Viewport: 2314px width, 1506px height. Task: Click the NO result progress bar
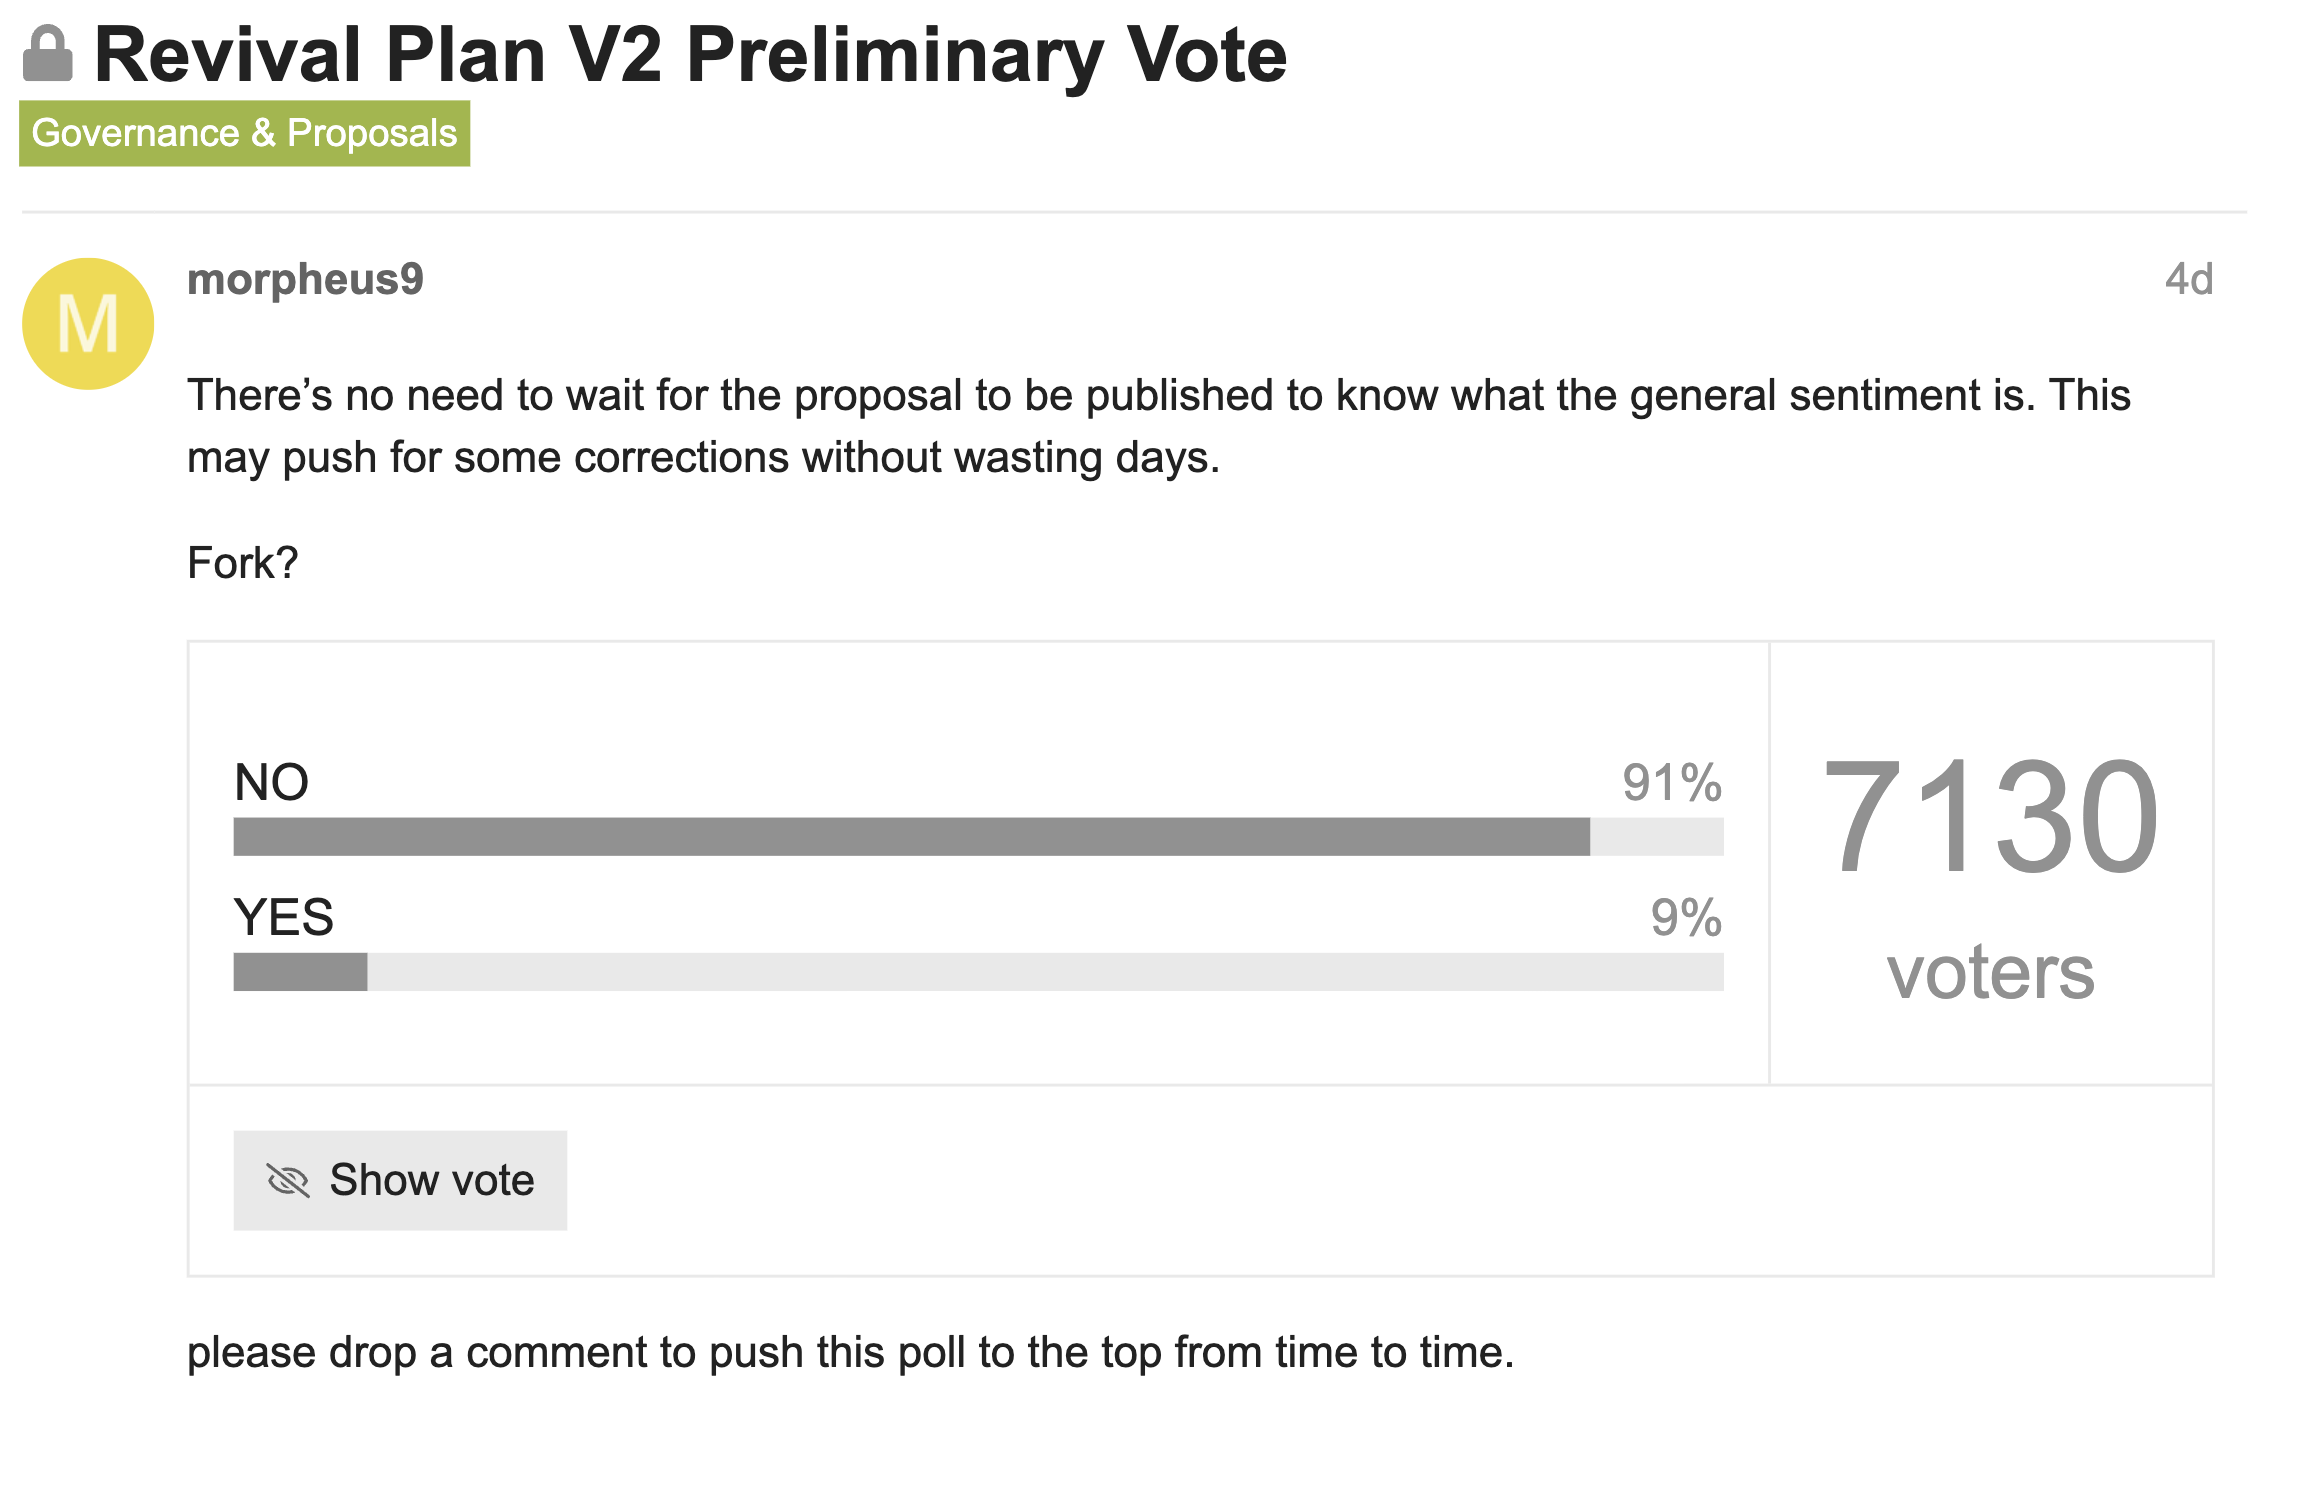tap(978, 837)
